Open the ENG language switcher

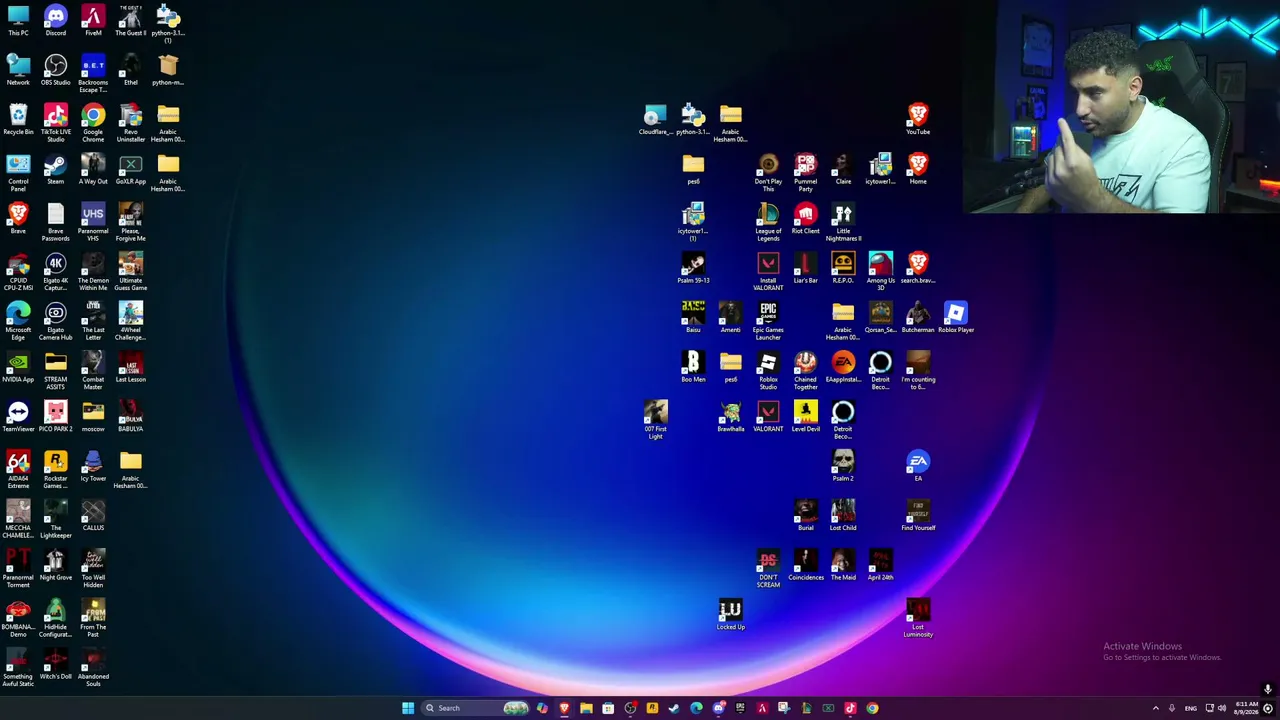1190,708
